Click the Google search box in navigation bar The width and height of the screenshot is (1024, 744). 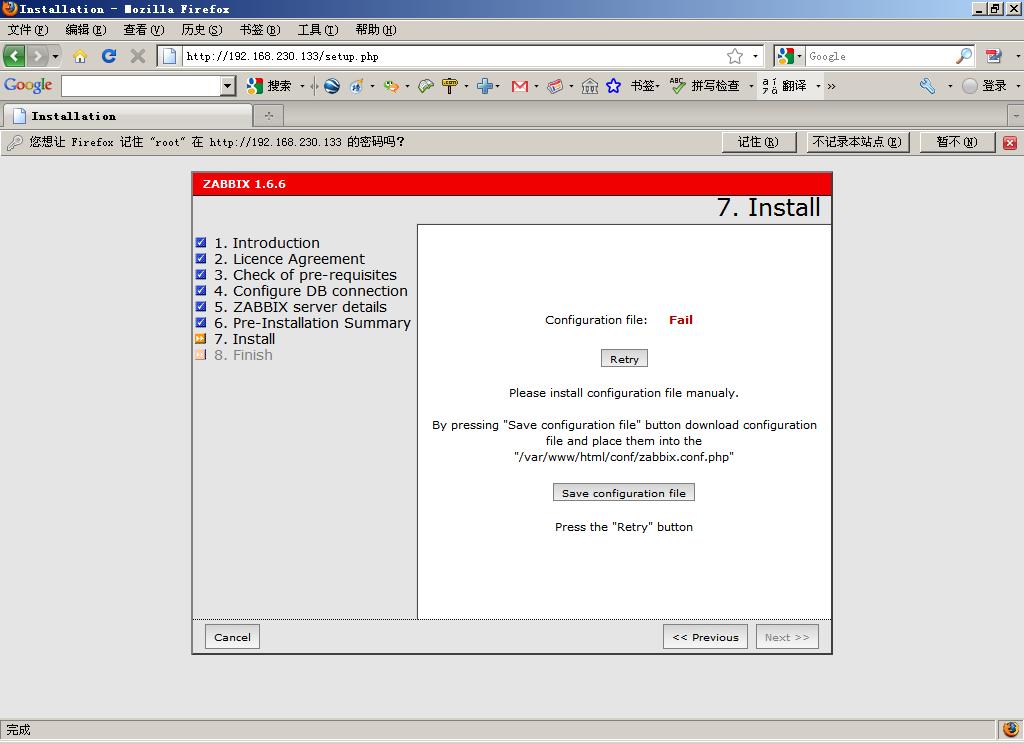[879, 56]
